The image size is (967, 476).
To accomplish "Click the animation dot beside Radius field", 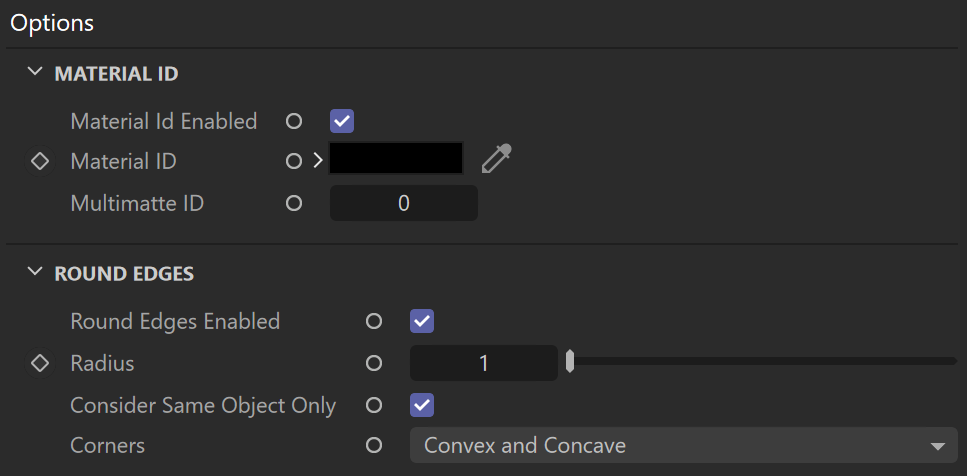I will (374, 363).
